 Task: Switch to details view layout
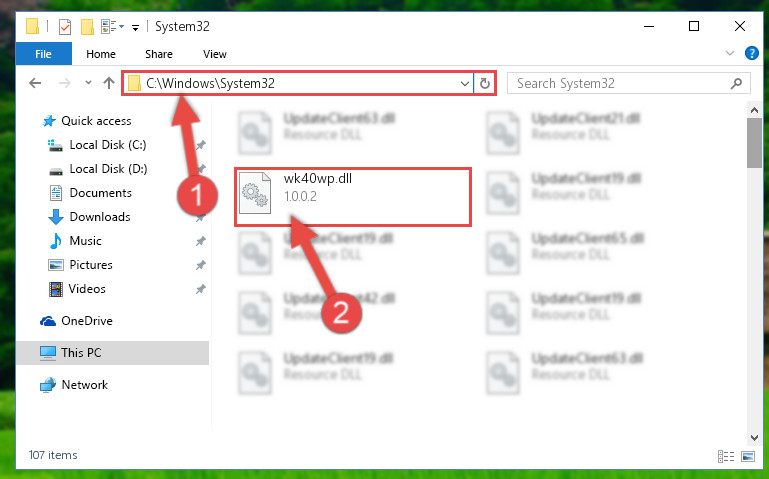(x=726, y=456)
